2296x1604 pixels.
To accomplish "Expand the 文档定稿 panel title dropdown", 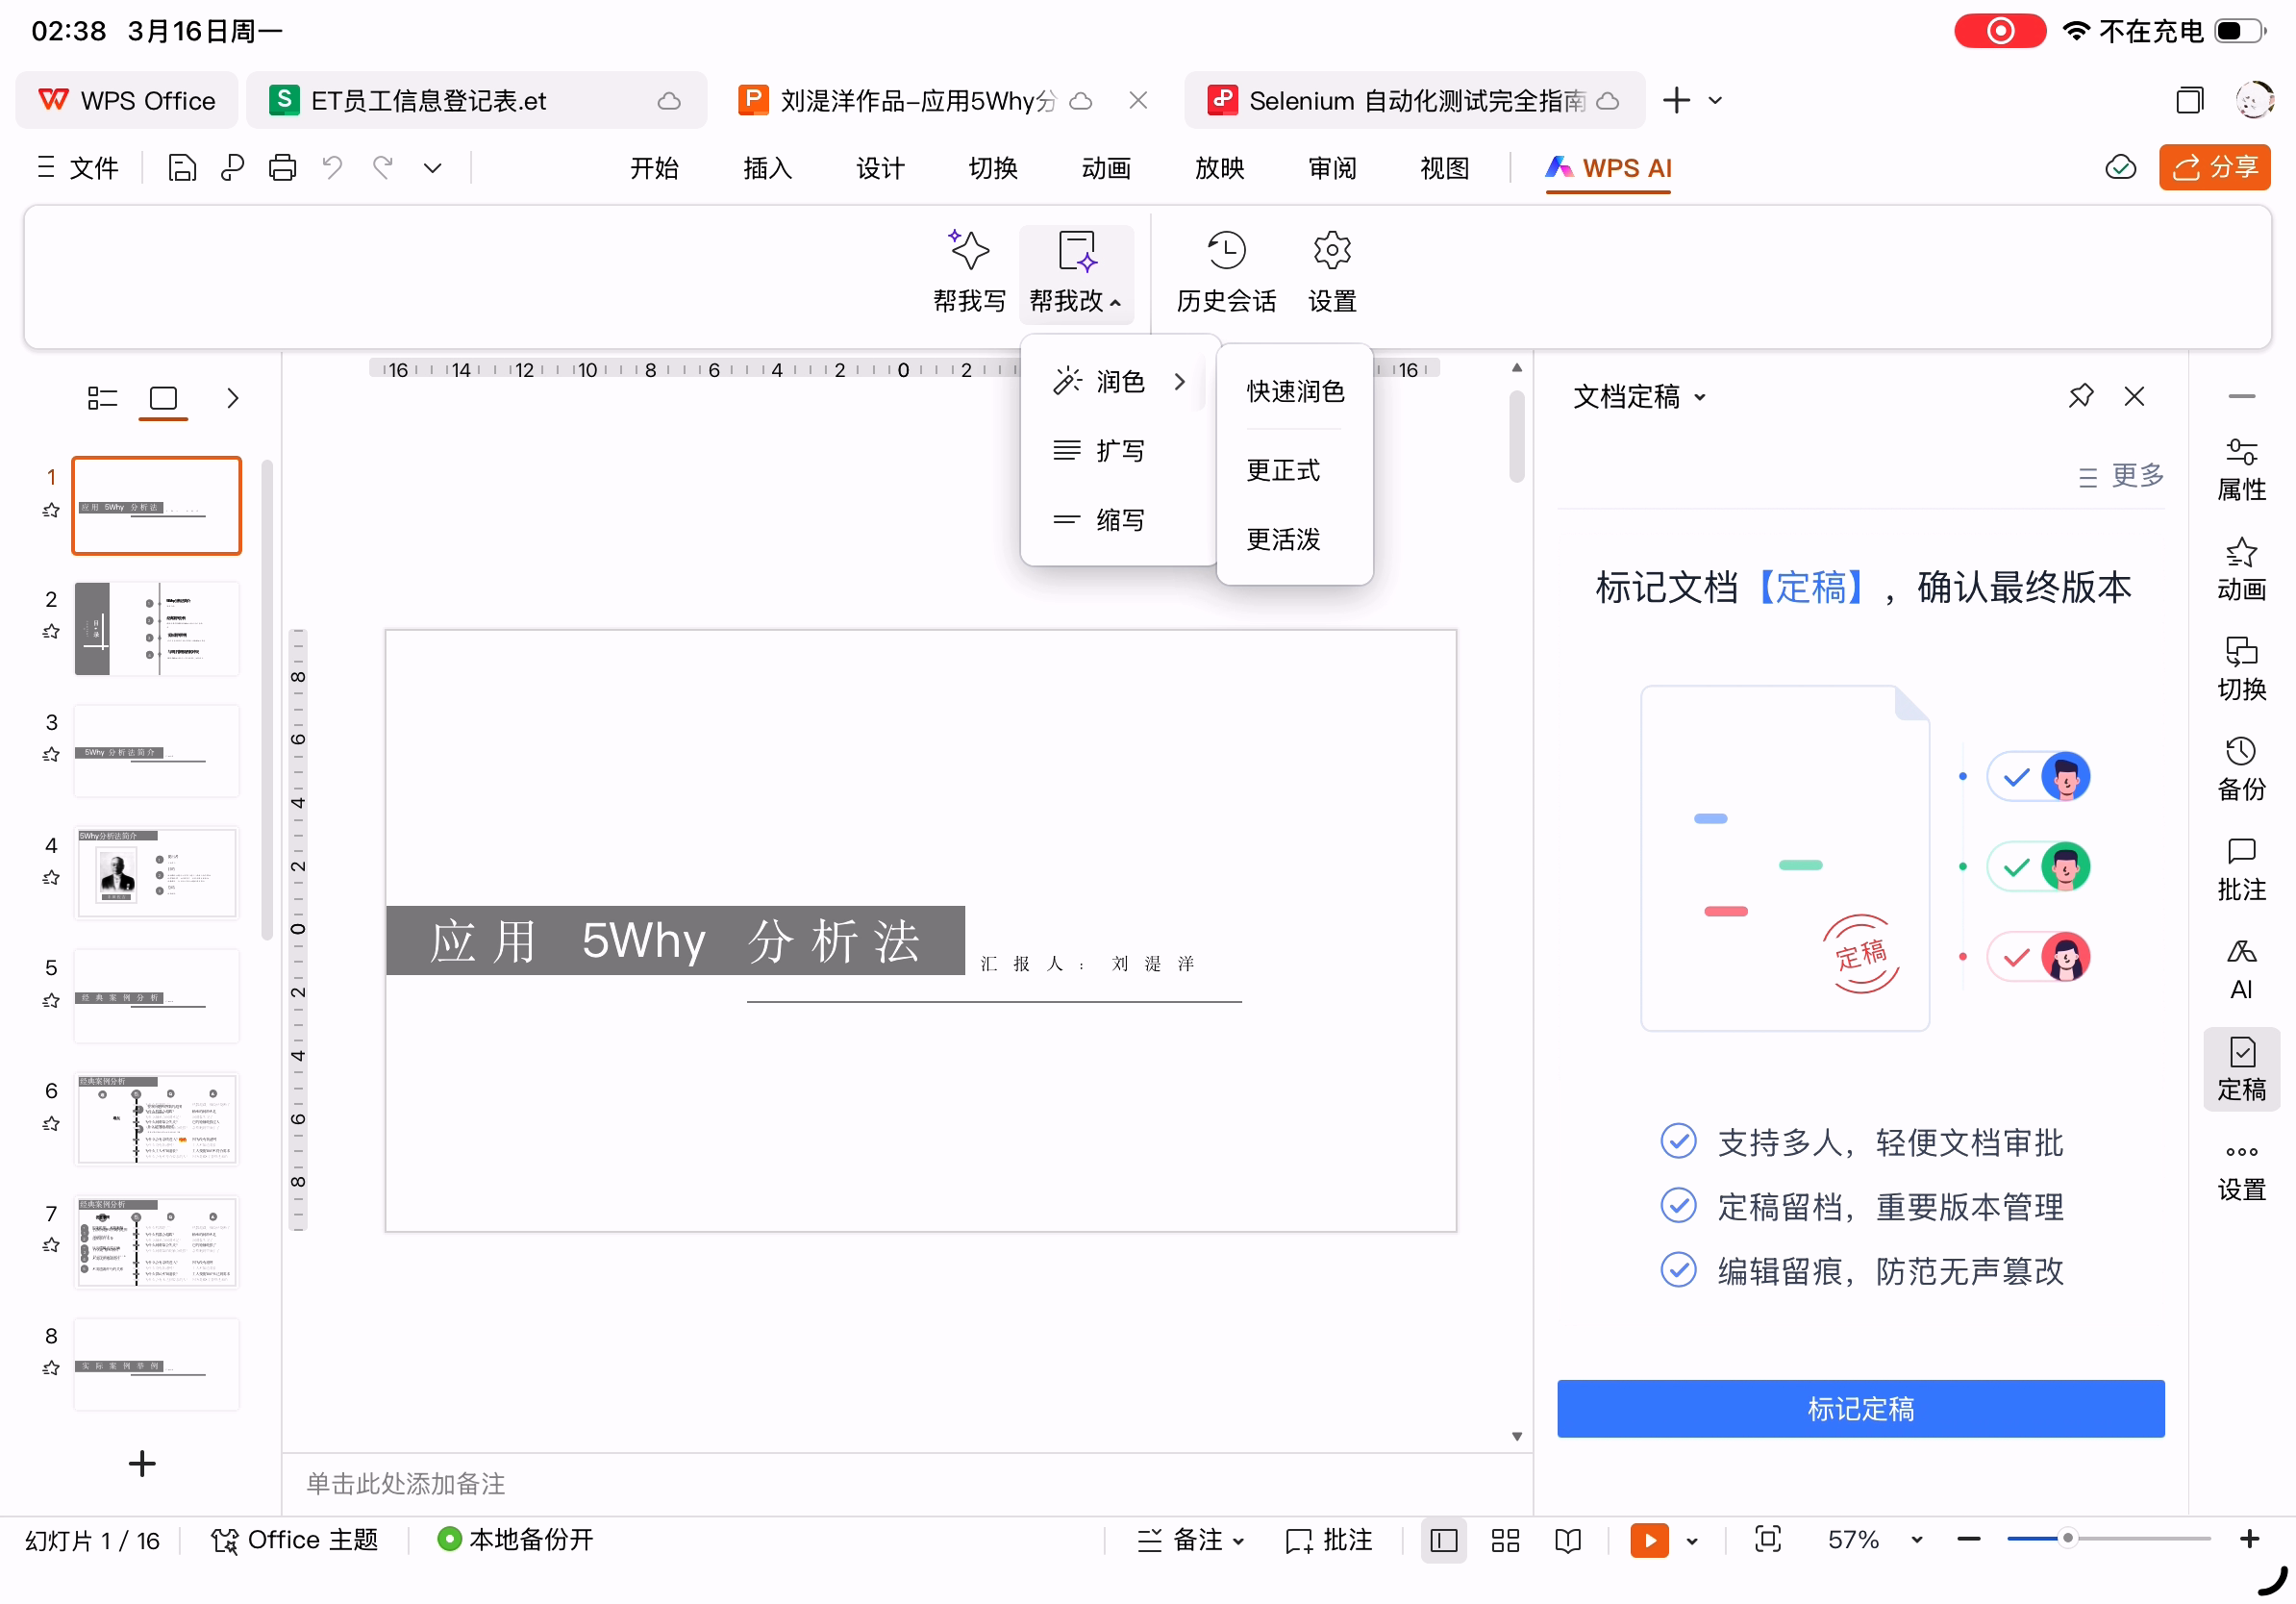I will coord(1700,398).
